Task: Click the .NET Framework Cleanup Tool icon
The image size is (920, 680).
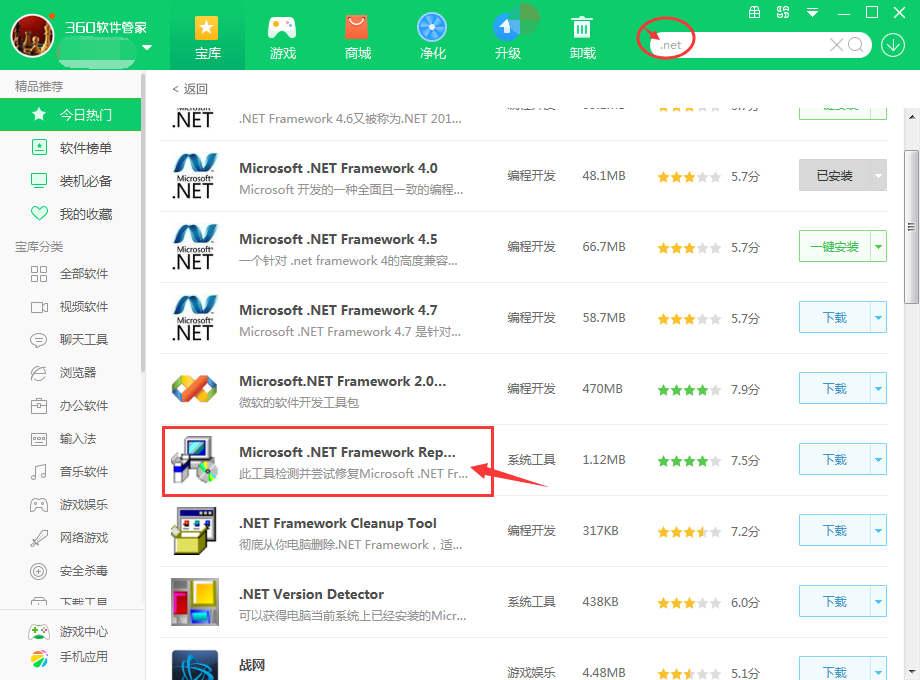Action: click(194, 532)
